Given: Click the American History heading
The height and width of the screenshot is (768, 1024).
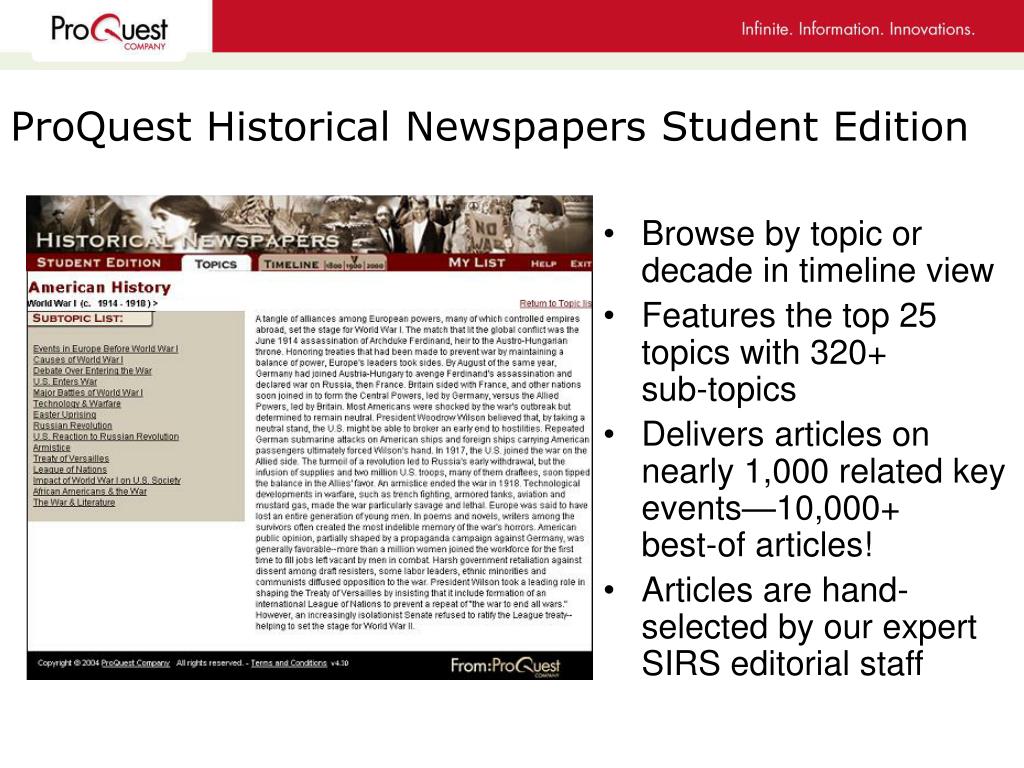Looking at the screenshot, I should pos(99,287).
